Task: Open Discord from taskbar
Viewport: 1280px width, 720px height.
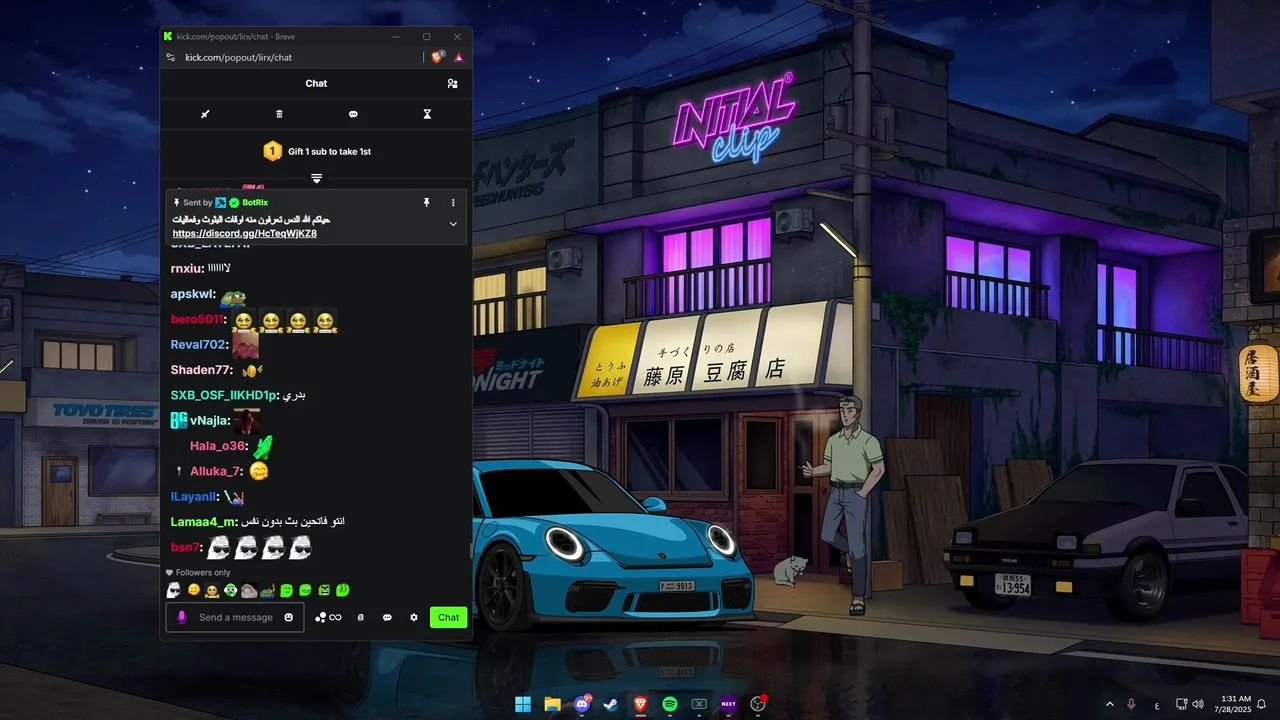Action: 582,704
